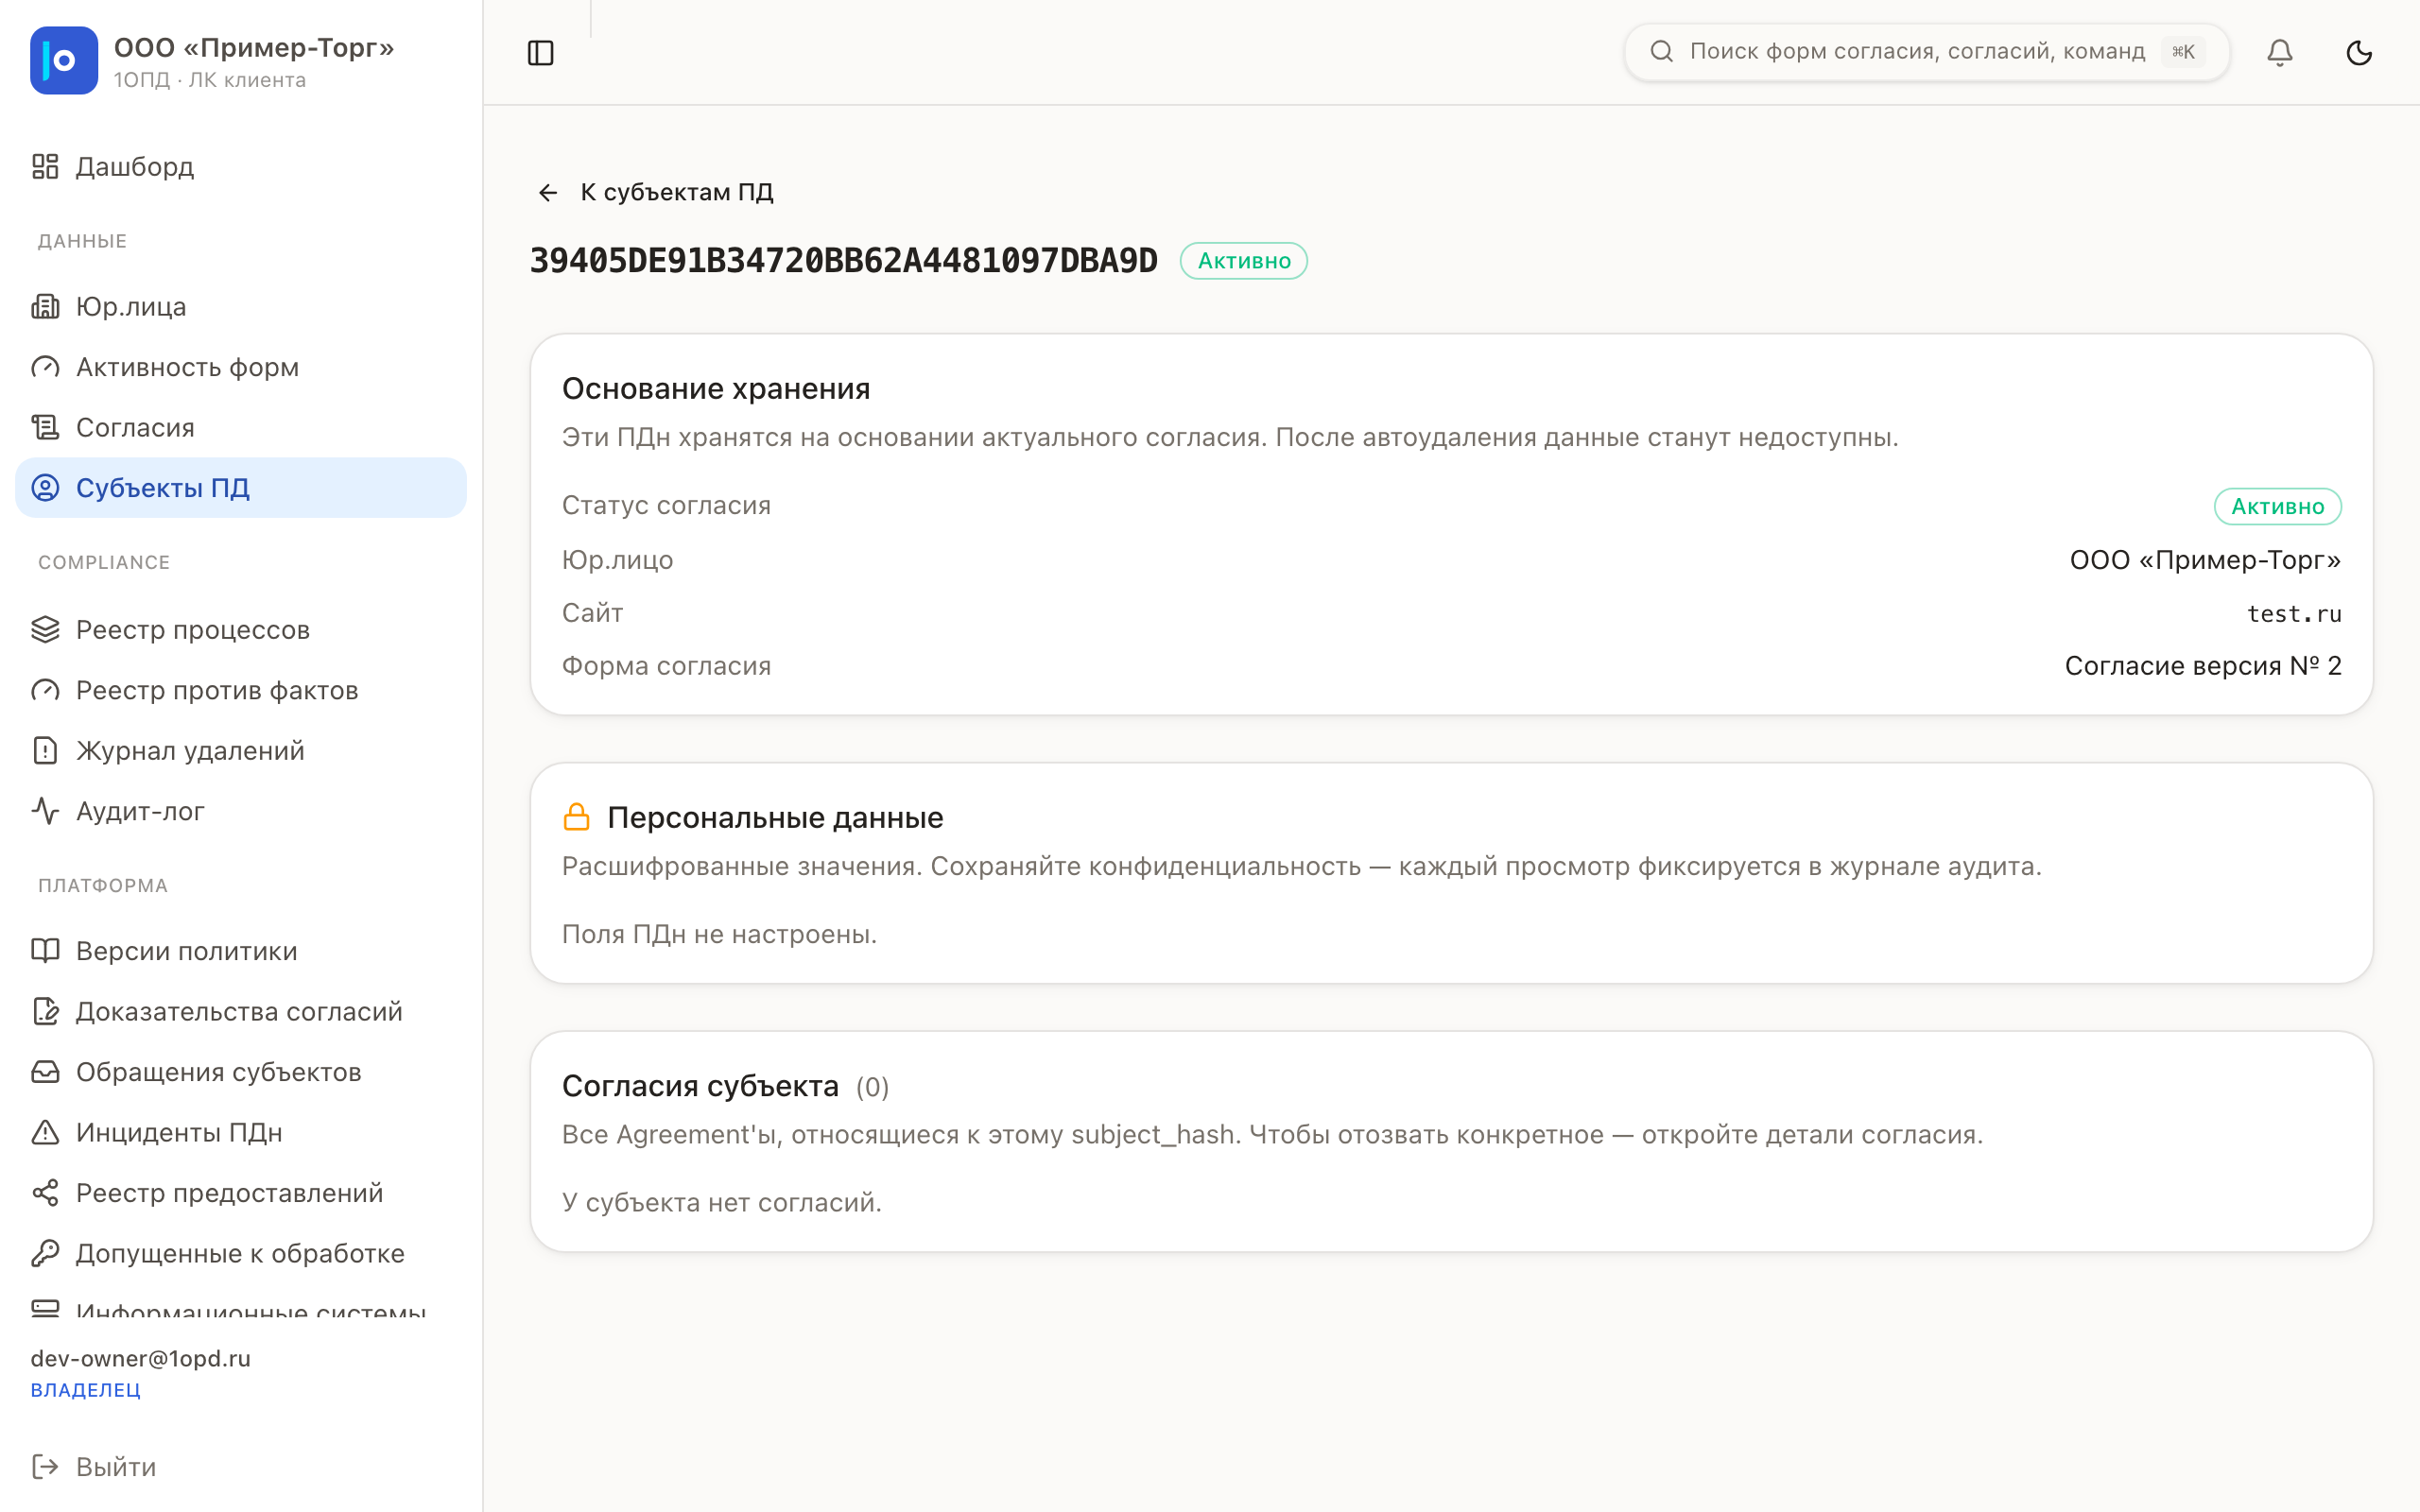Open Допущенные к обработке key icon
This screenshot has width=2420, height=1512.
click(x=45, y=1253)
